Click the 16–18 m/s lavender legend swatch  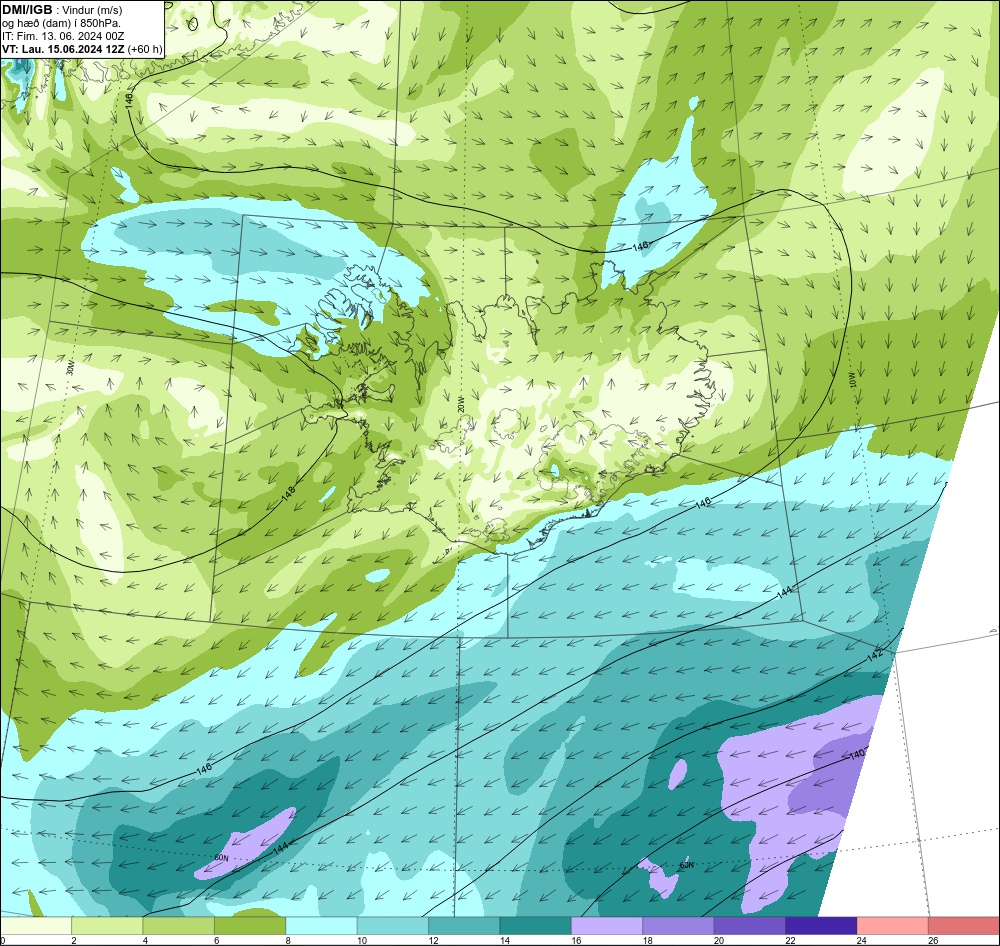coord(607,926)
